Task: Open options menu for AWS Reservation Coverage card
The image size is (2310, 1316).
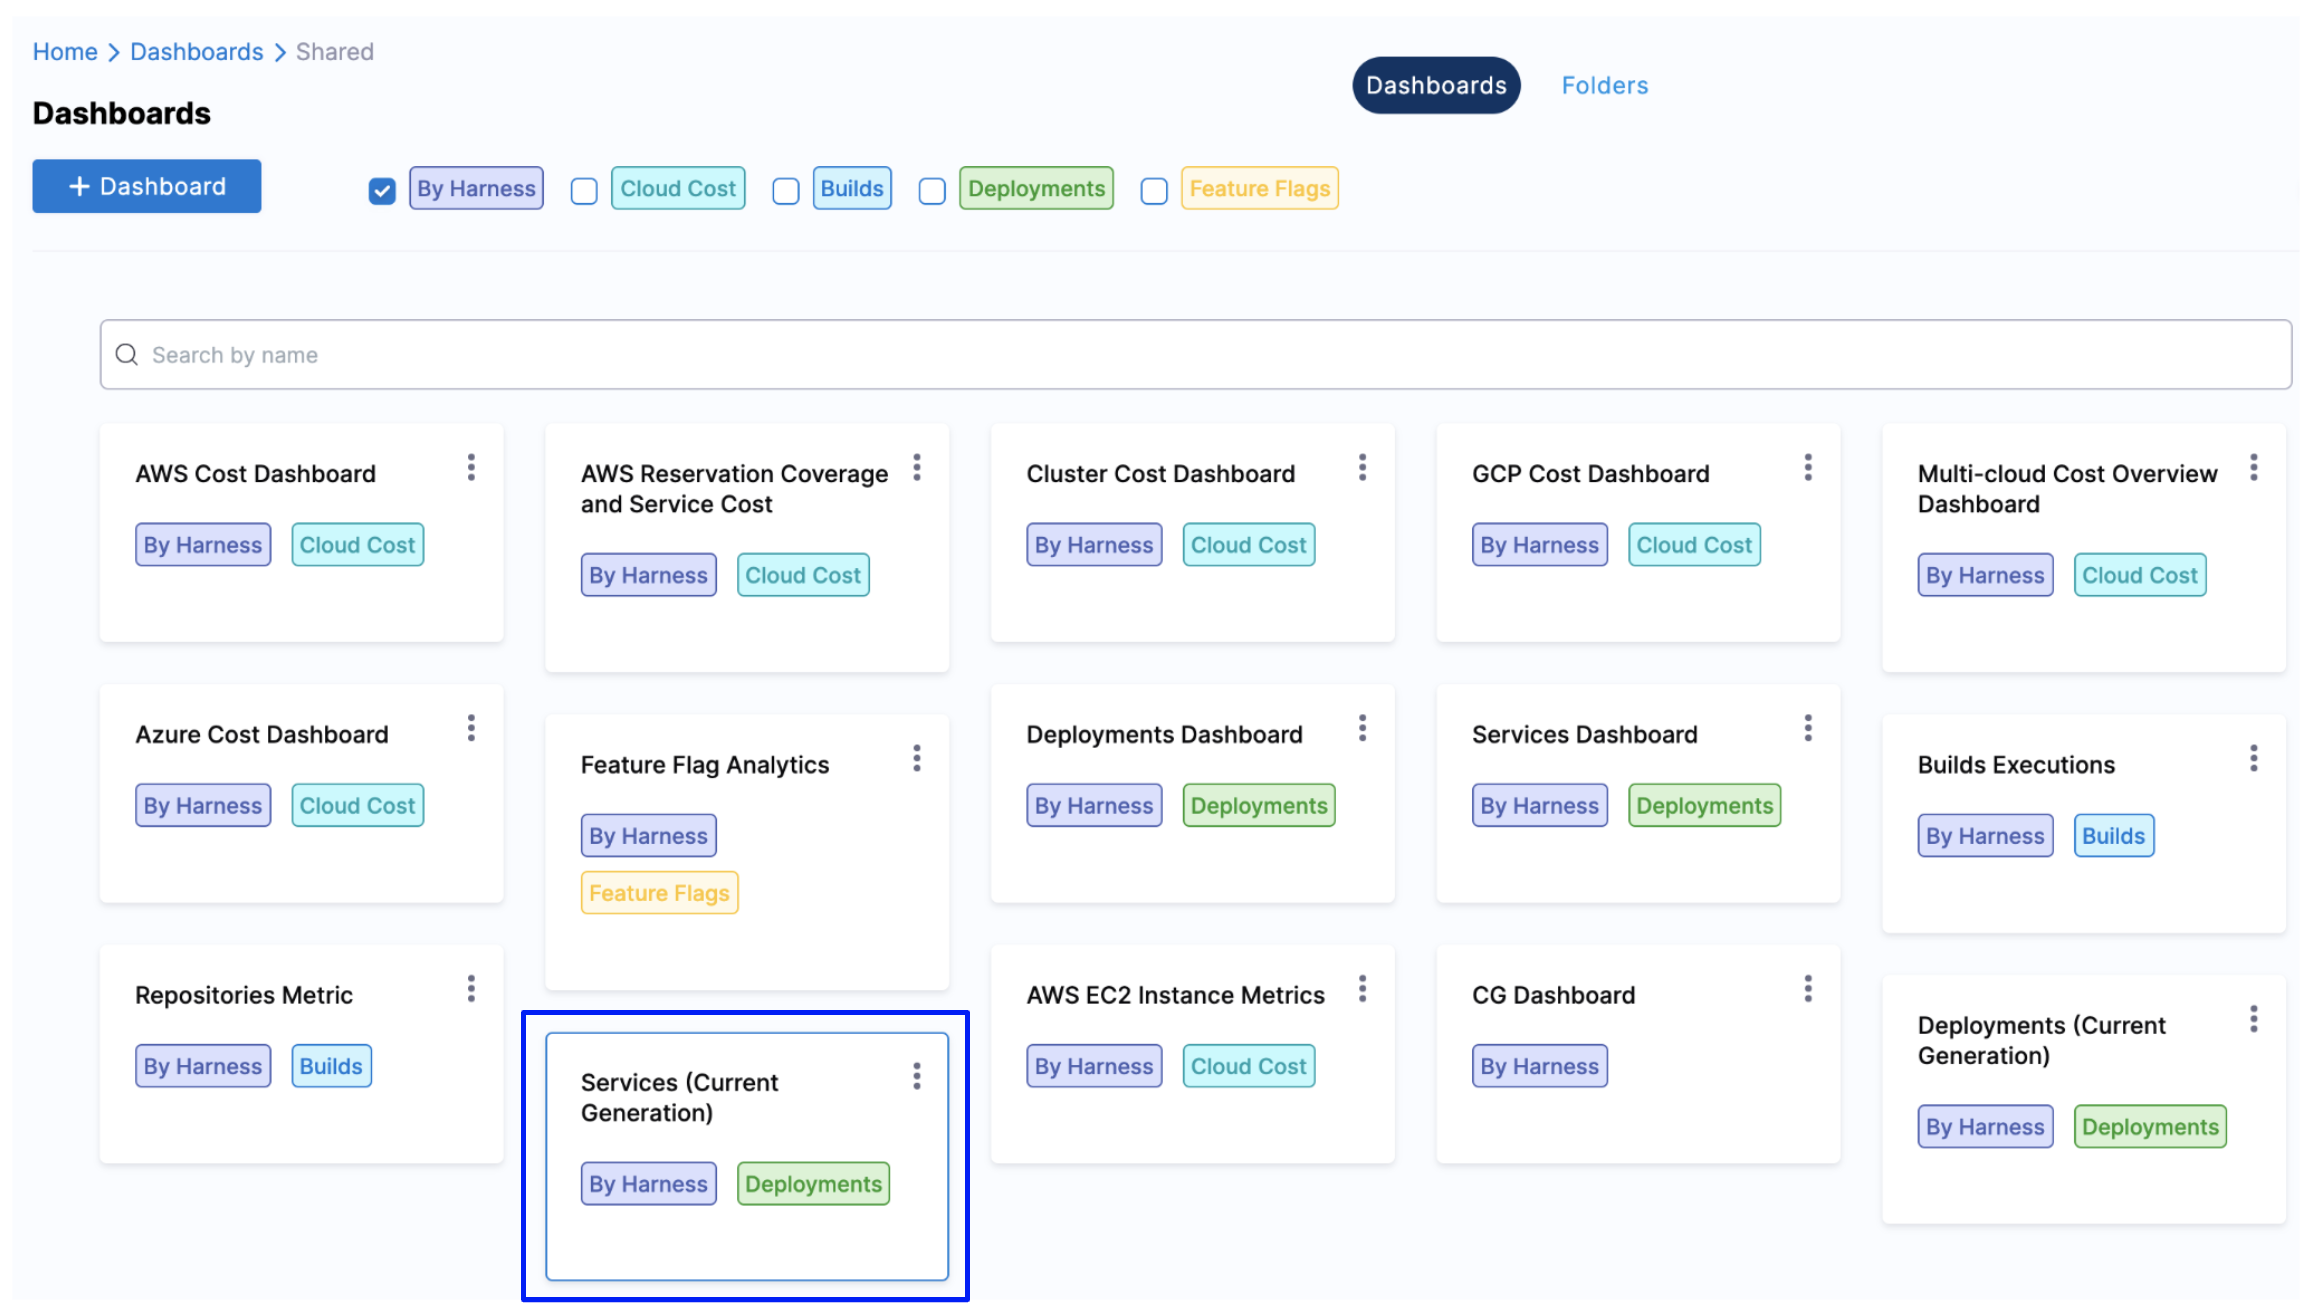Action: pyautogui.click(x=917, y=468)
